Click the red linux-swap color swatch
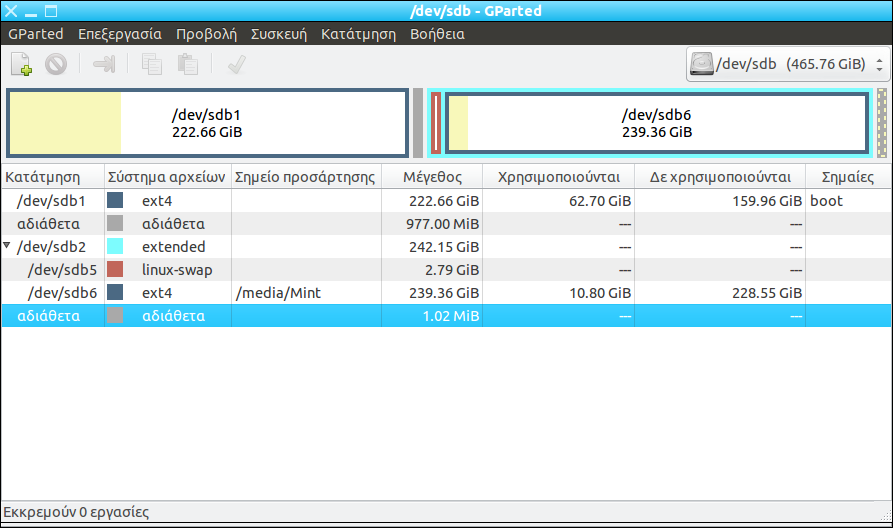The height and width of the screenshot is (528, 893). coord(116,270)
